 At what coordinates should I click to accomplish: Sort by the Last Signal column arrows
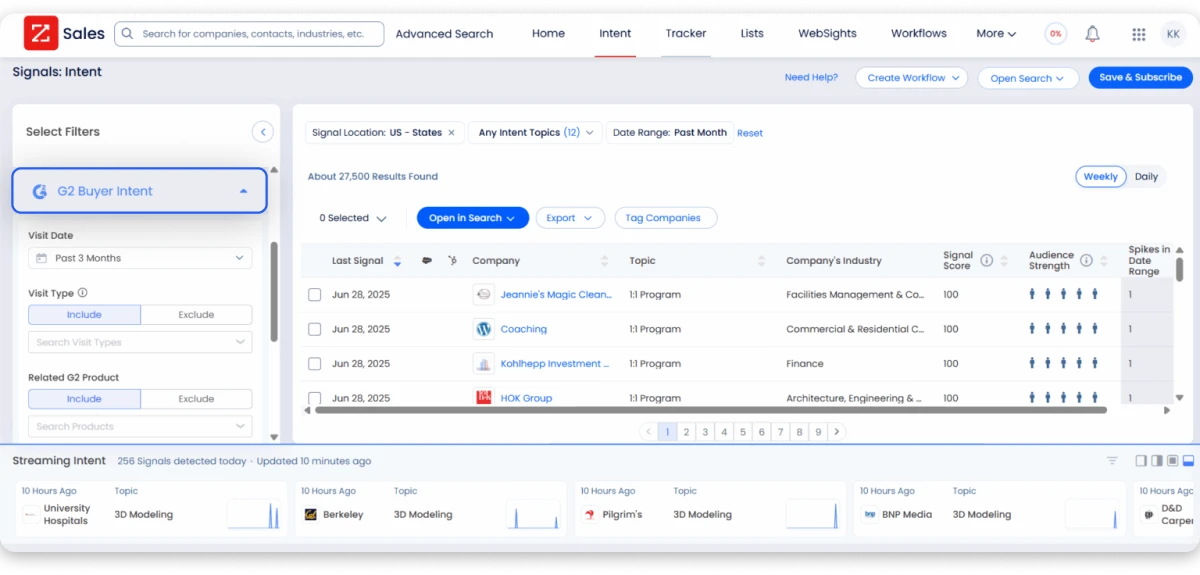coord(397,261)
